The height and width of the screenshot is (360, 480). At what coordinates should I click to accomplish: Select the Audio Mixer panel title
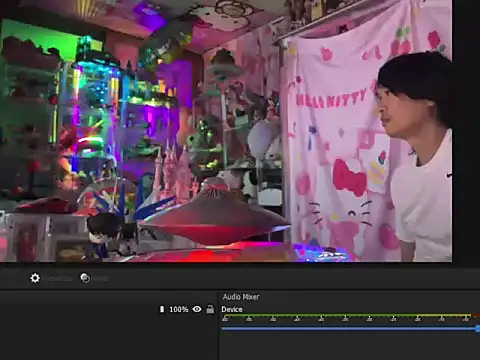click(x=241, y=297)
